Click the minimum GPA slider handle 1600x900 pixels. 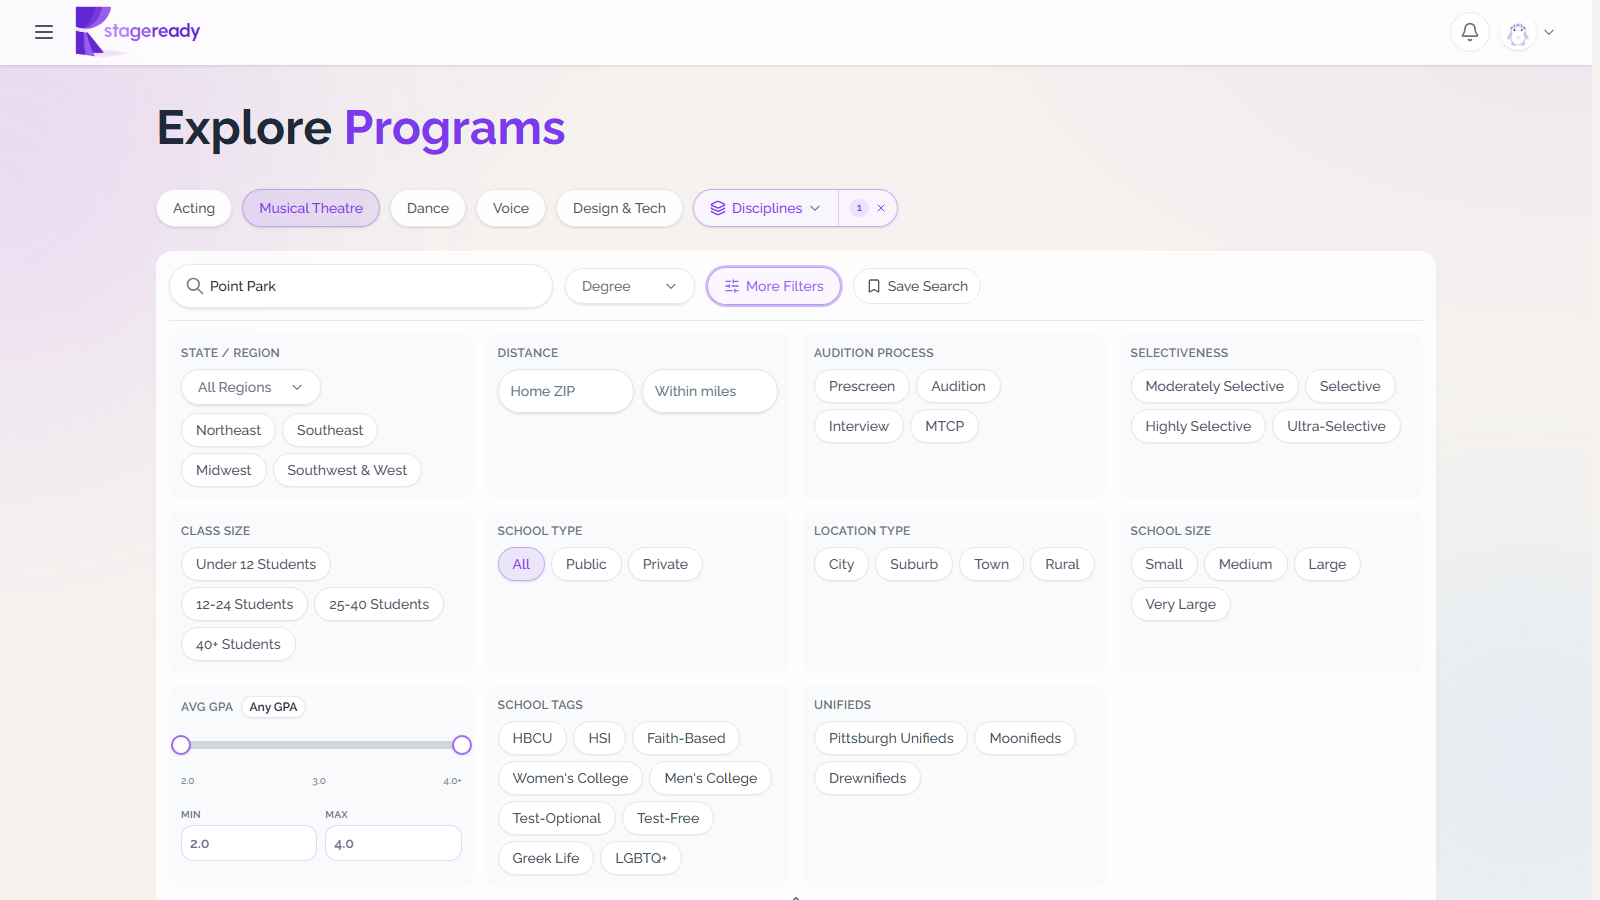[x=181, y=745]
